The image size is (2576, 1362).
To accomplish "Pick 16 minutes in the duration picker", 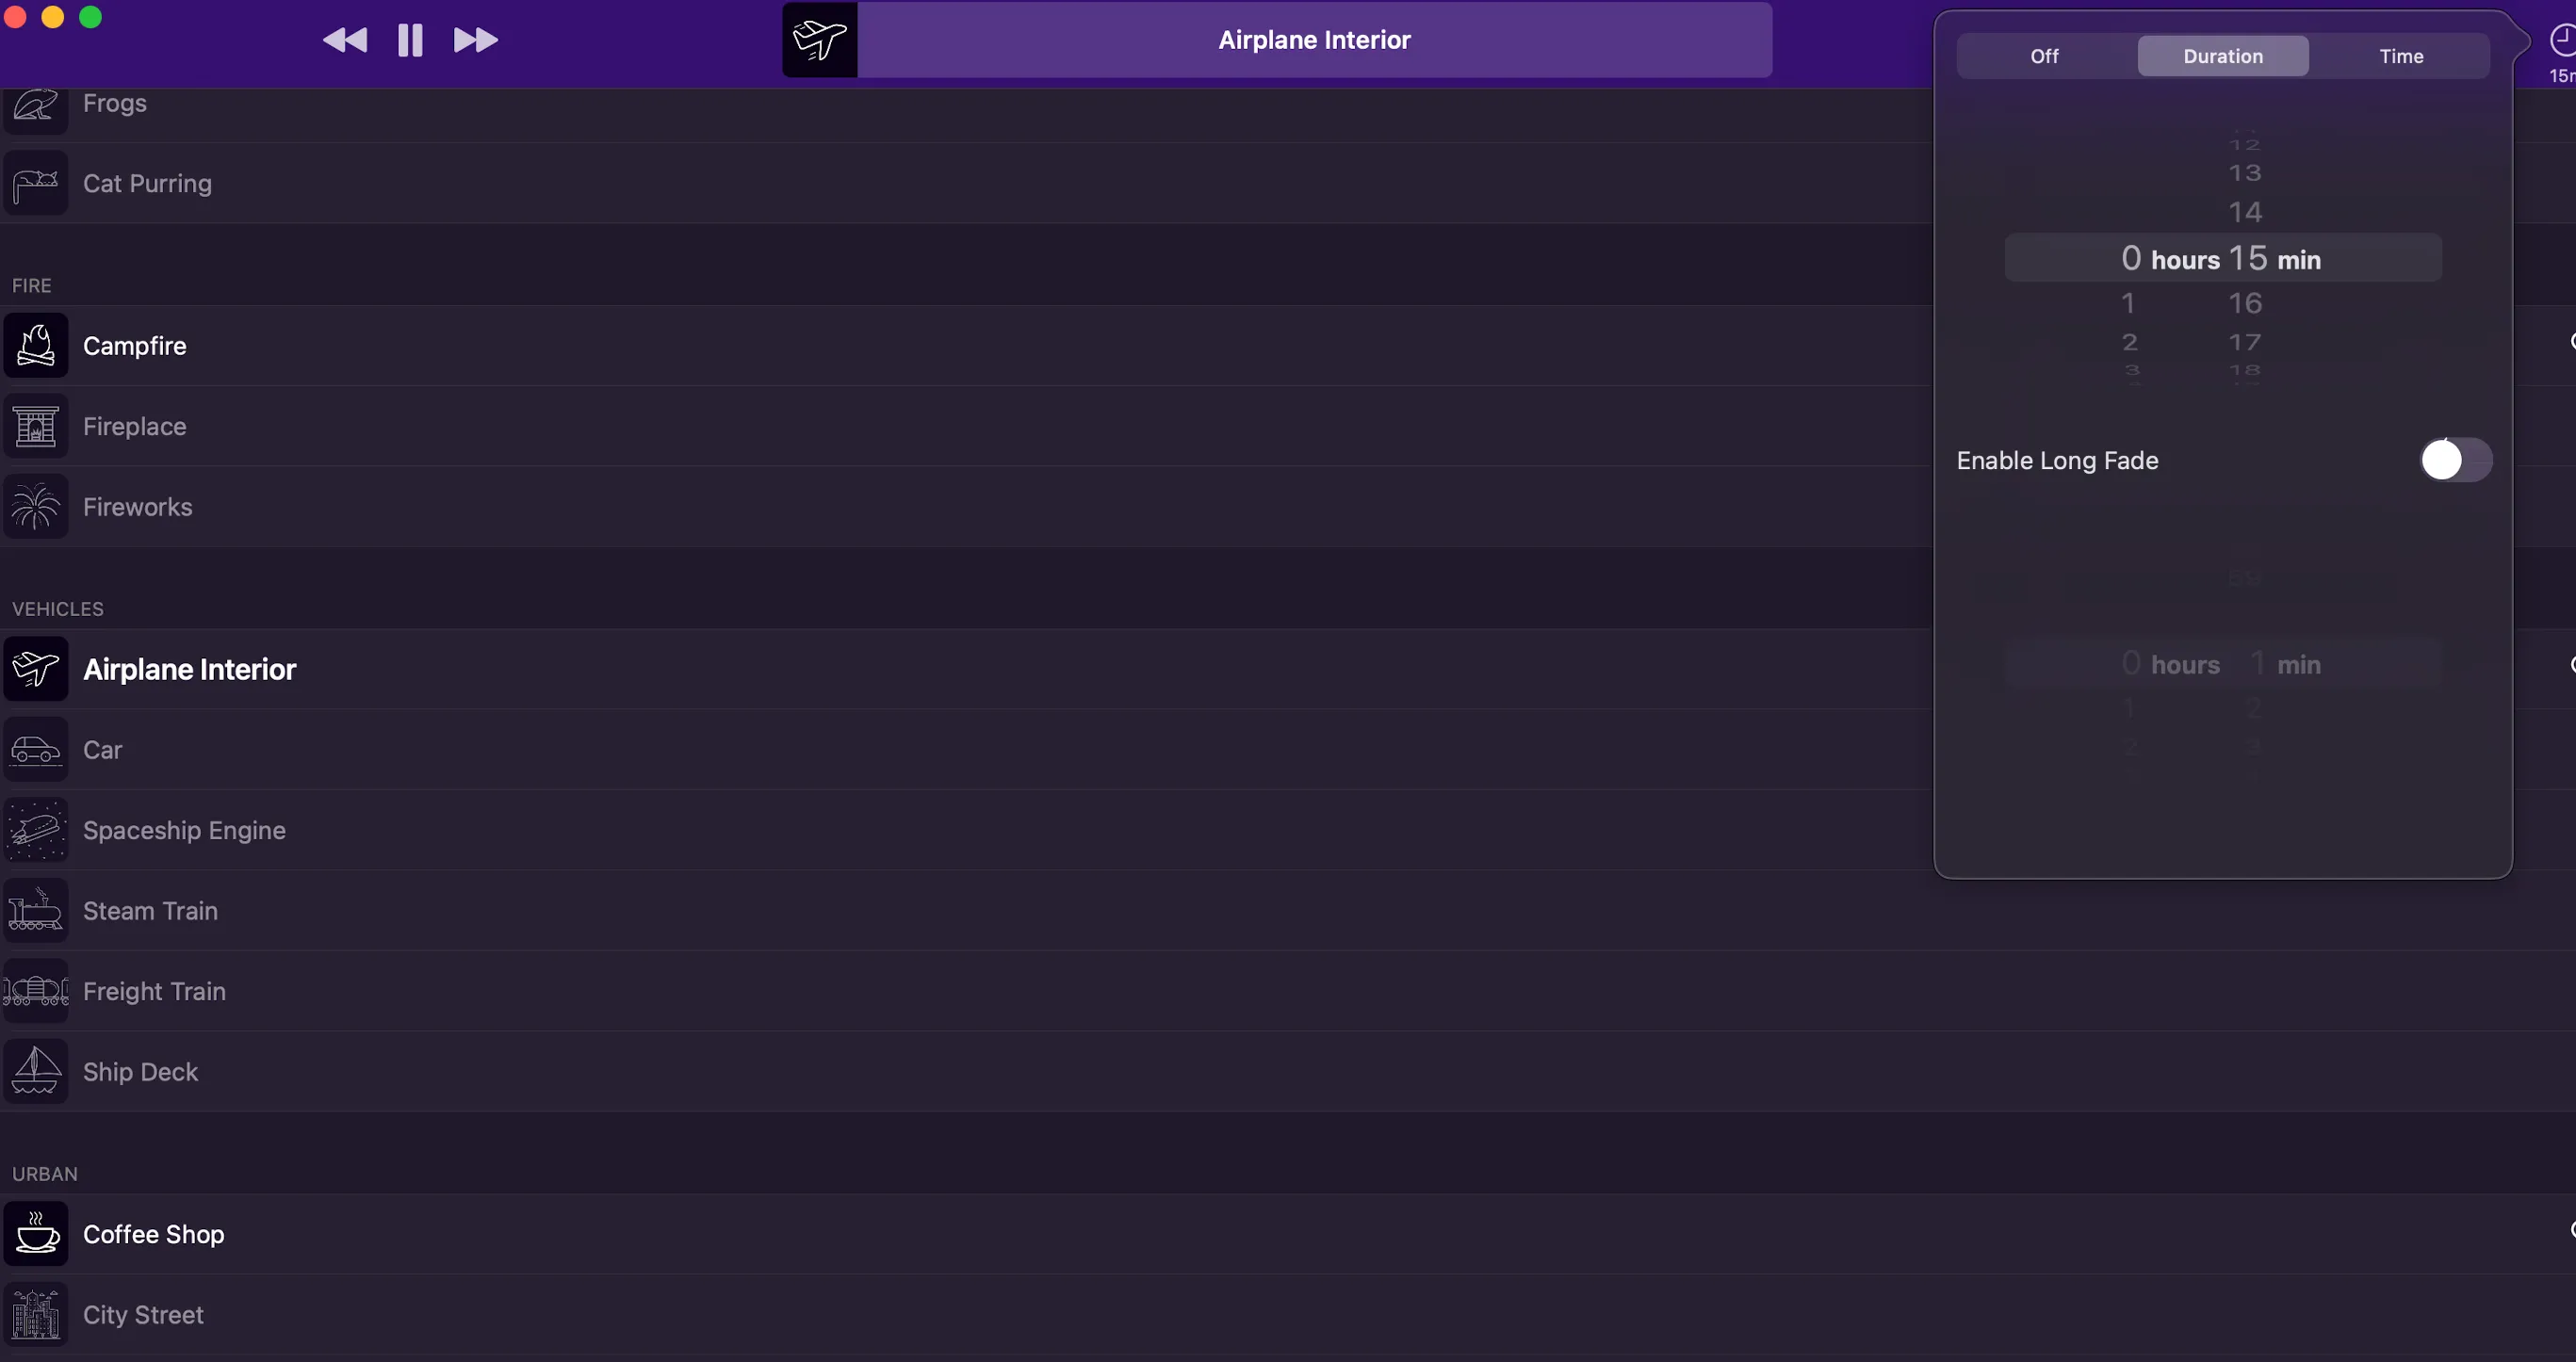I will (x=2244, y=303).
